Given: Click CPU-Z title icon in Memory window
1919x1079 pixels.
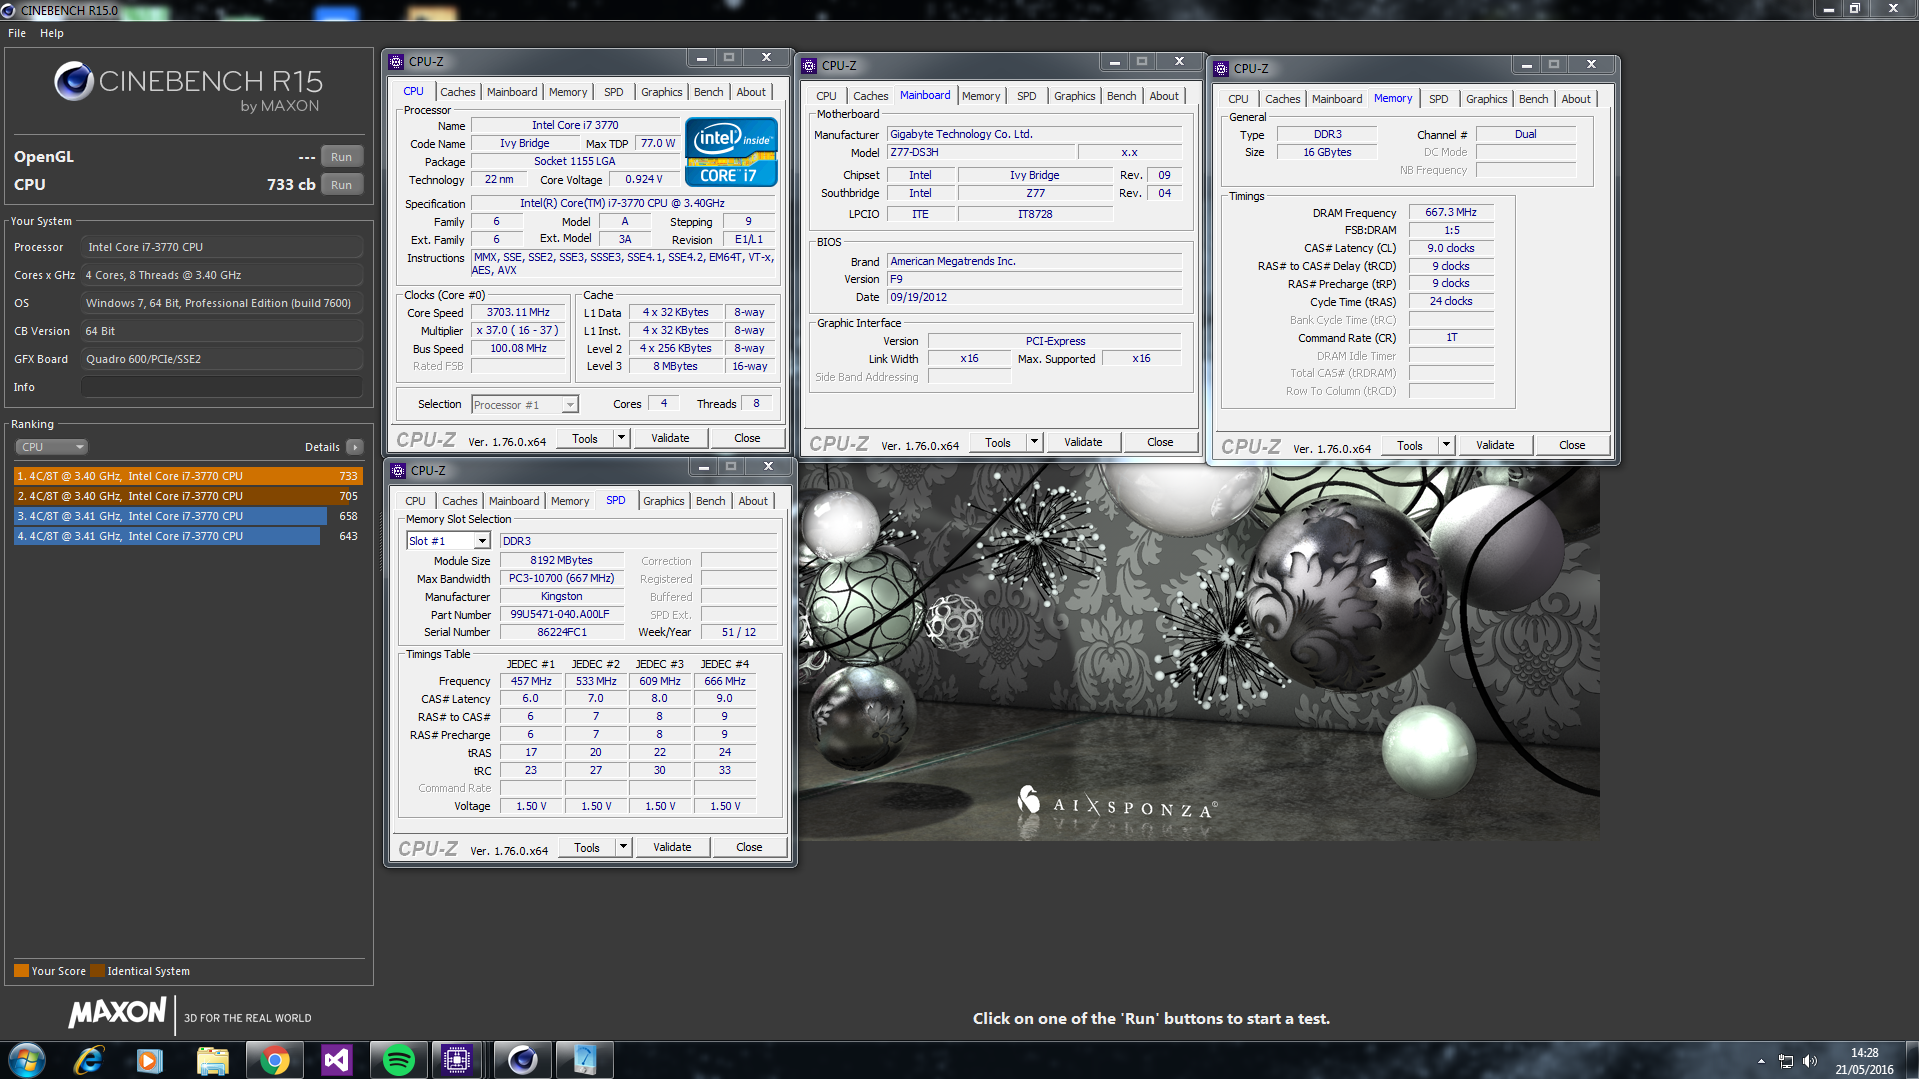Looking at the screenshot, I should 1221,69.
